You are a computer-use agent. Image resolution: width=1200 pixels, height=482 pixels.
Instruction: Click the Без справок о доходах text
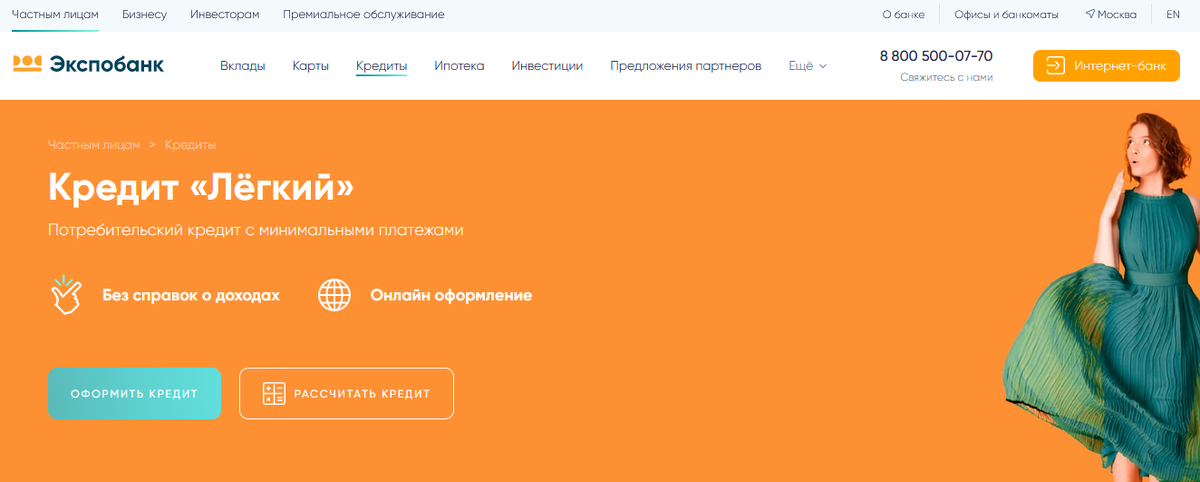coord(191,296)
